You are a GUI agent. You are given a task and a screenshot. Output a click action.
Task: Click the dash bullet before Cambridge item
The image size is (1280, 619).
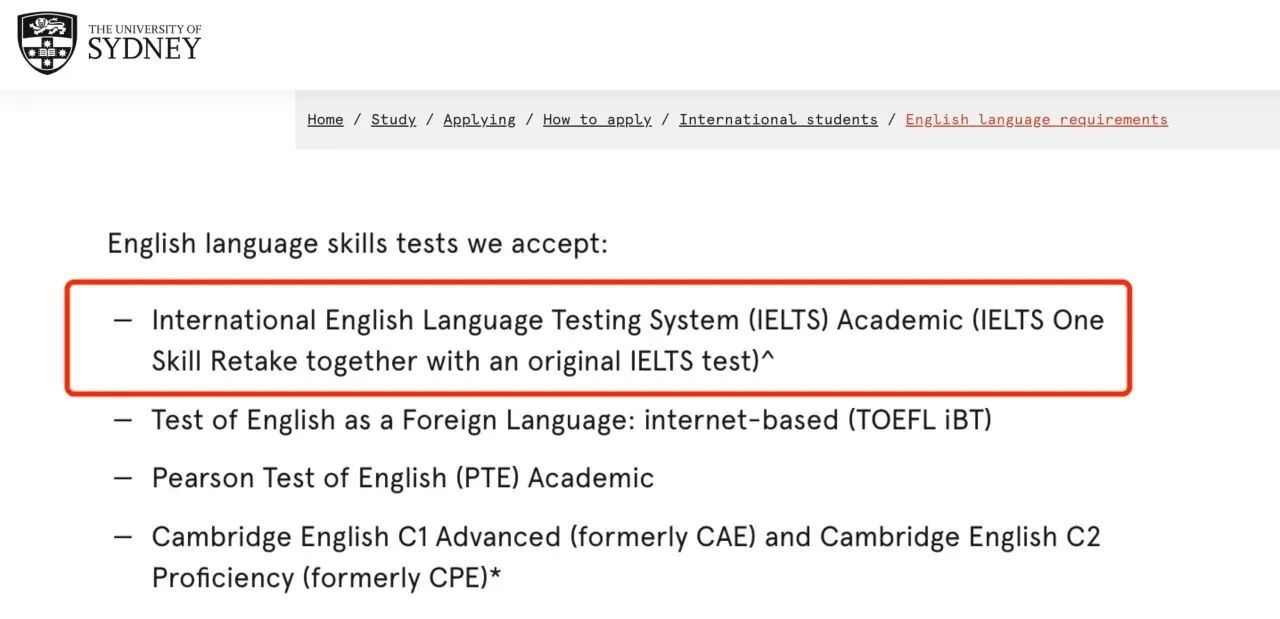coord(122,537)
